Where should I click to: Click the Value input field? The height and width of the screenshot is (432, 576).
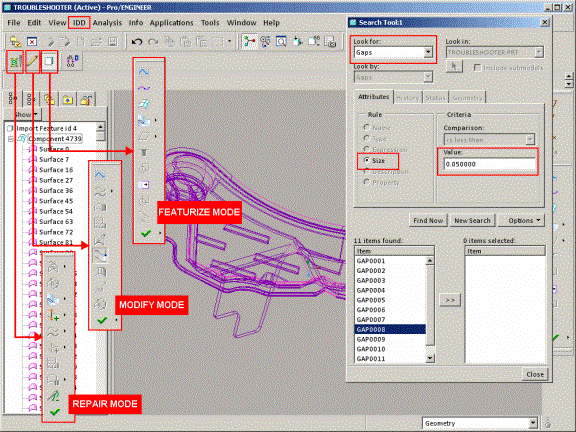tap(489, 164)
